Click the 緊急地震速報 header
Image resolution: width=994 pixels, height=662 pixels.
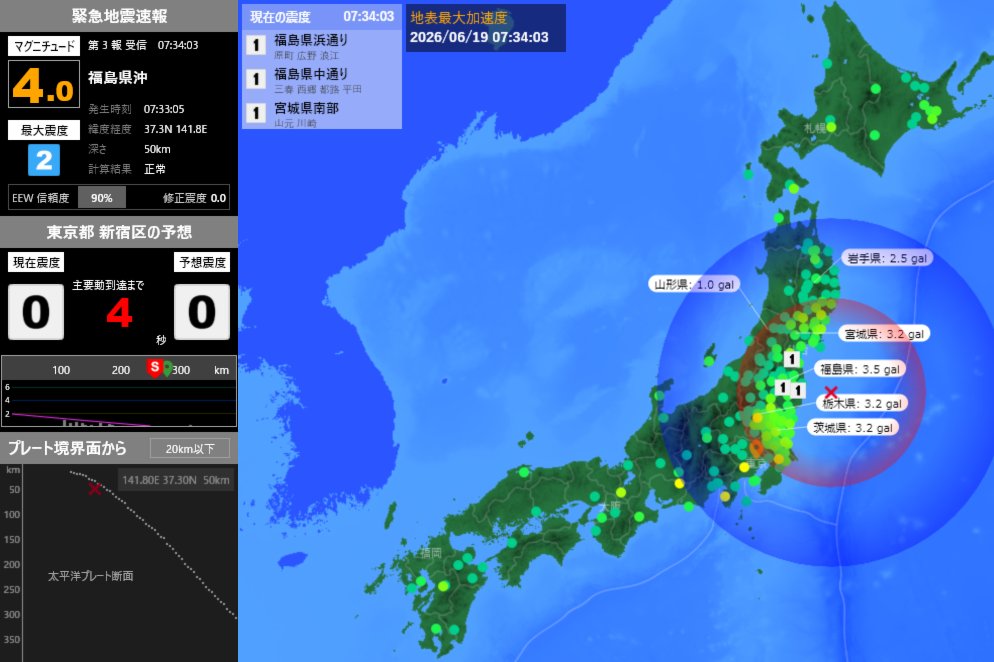point(119,16)
